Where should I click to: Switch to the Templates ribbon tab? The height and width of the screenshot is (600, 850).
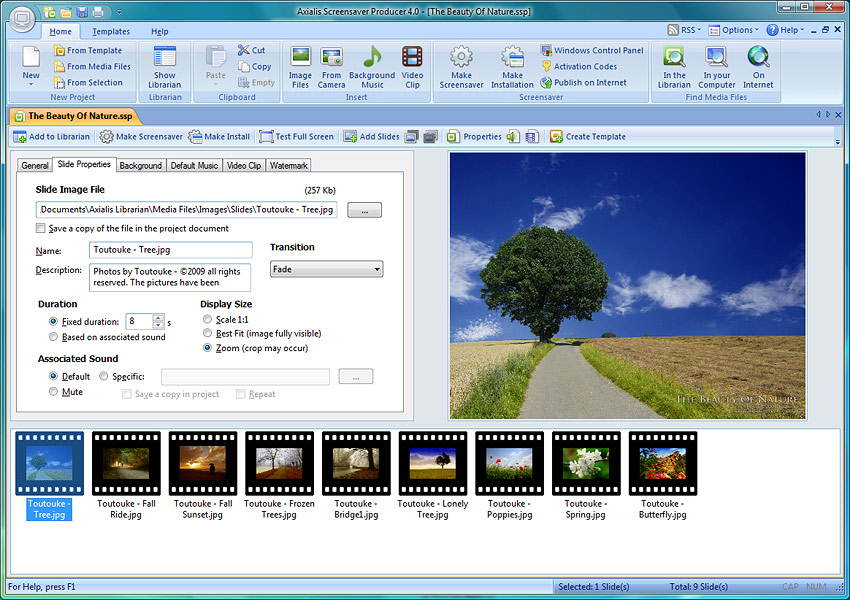click(111, 32)
